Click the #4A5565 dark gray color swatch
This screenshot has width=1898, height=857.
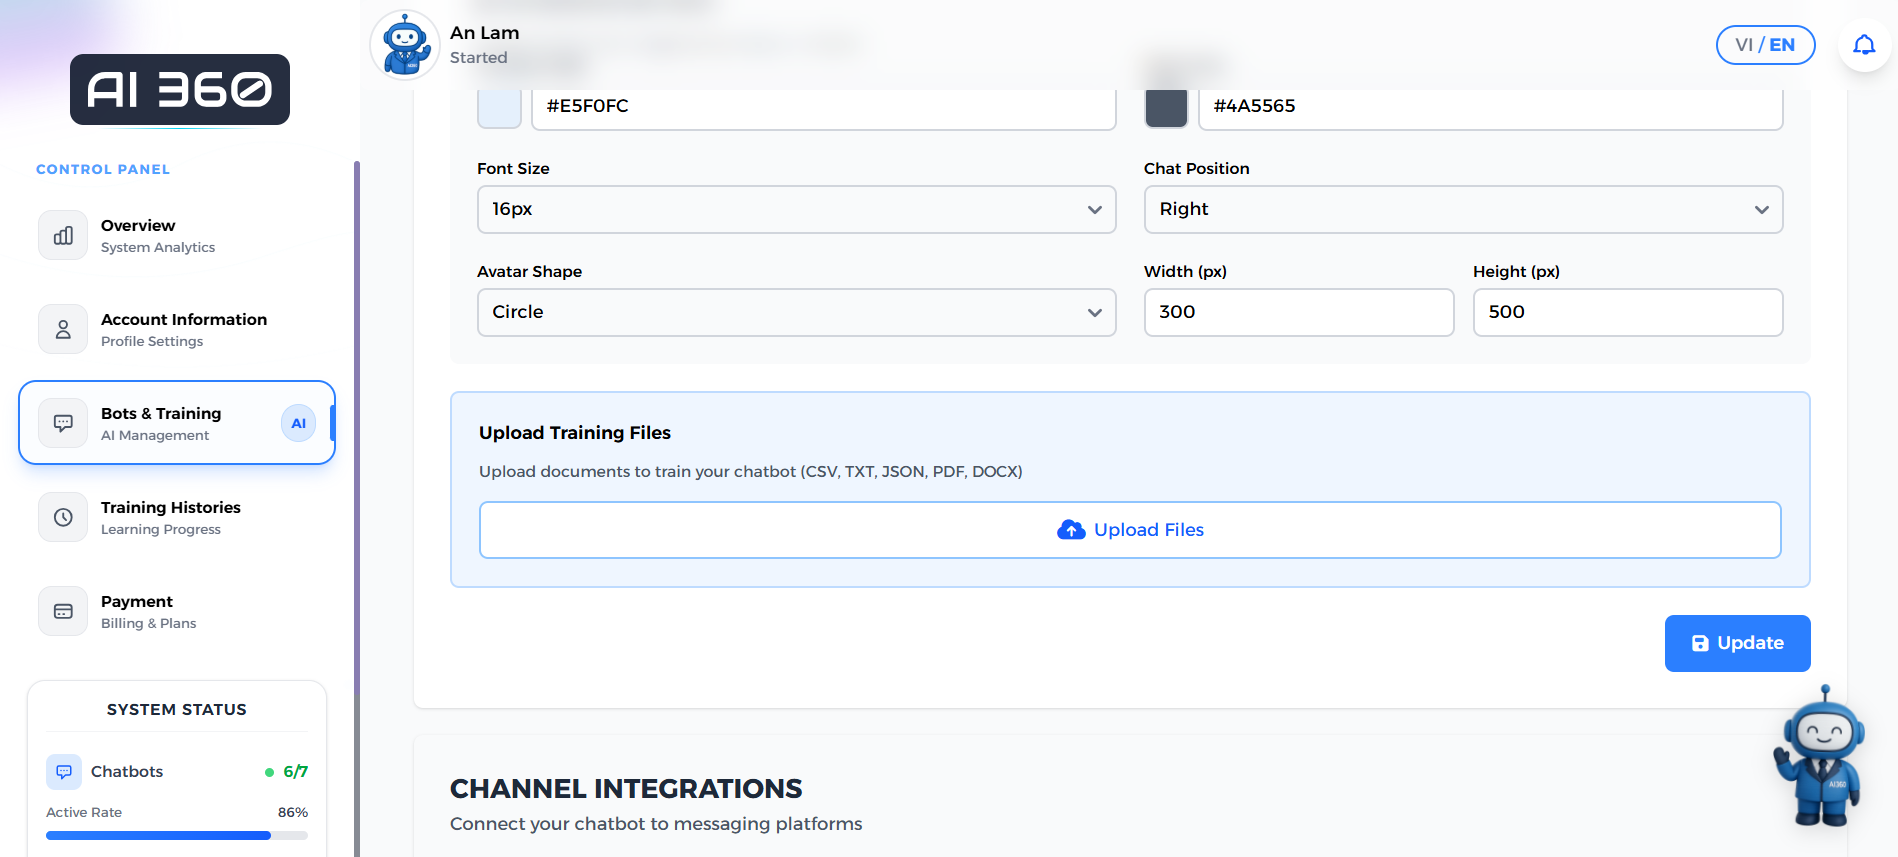pos(1166,107)
